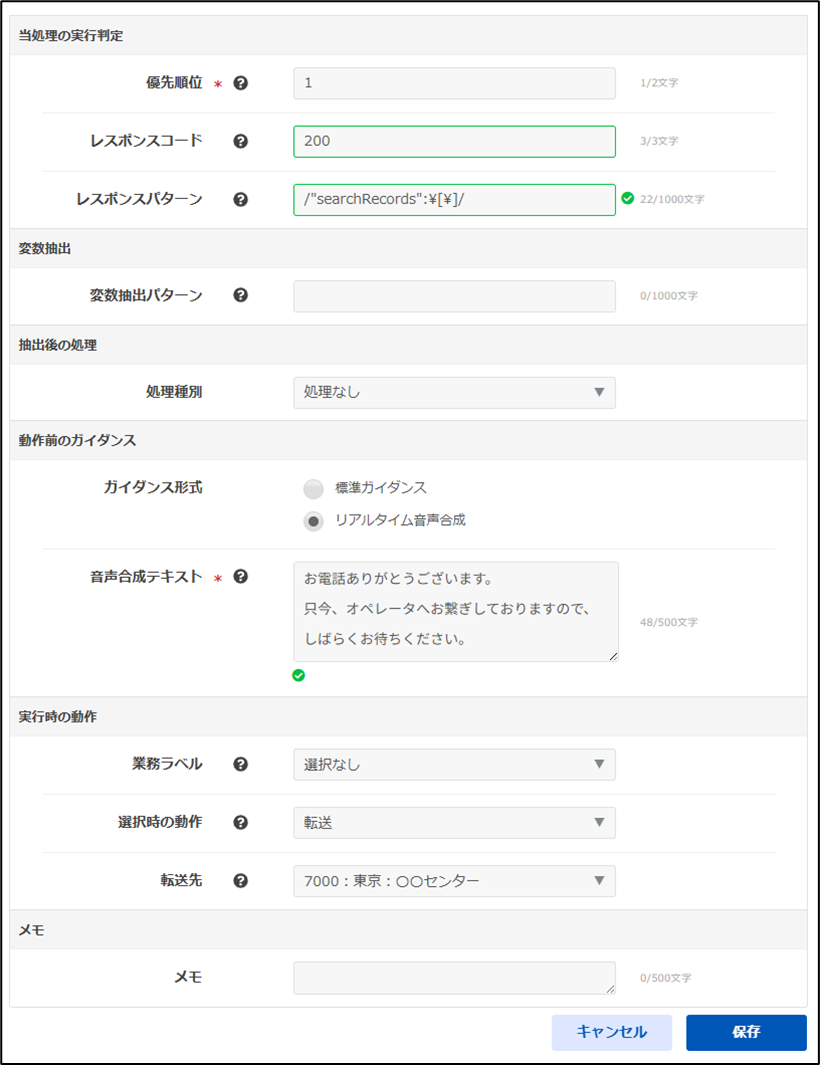
Task: Select the 標準ガイダンス radio option
Action: [x=314, y=488]
